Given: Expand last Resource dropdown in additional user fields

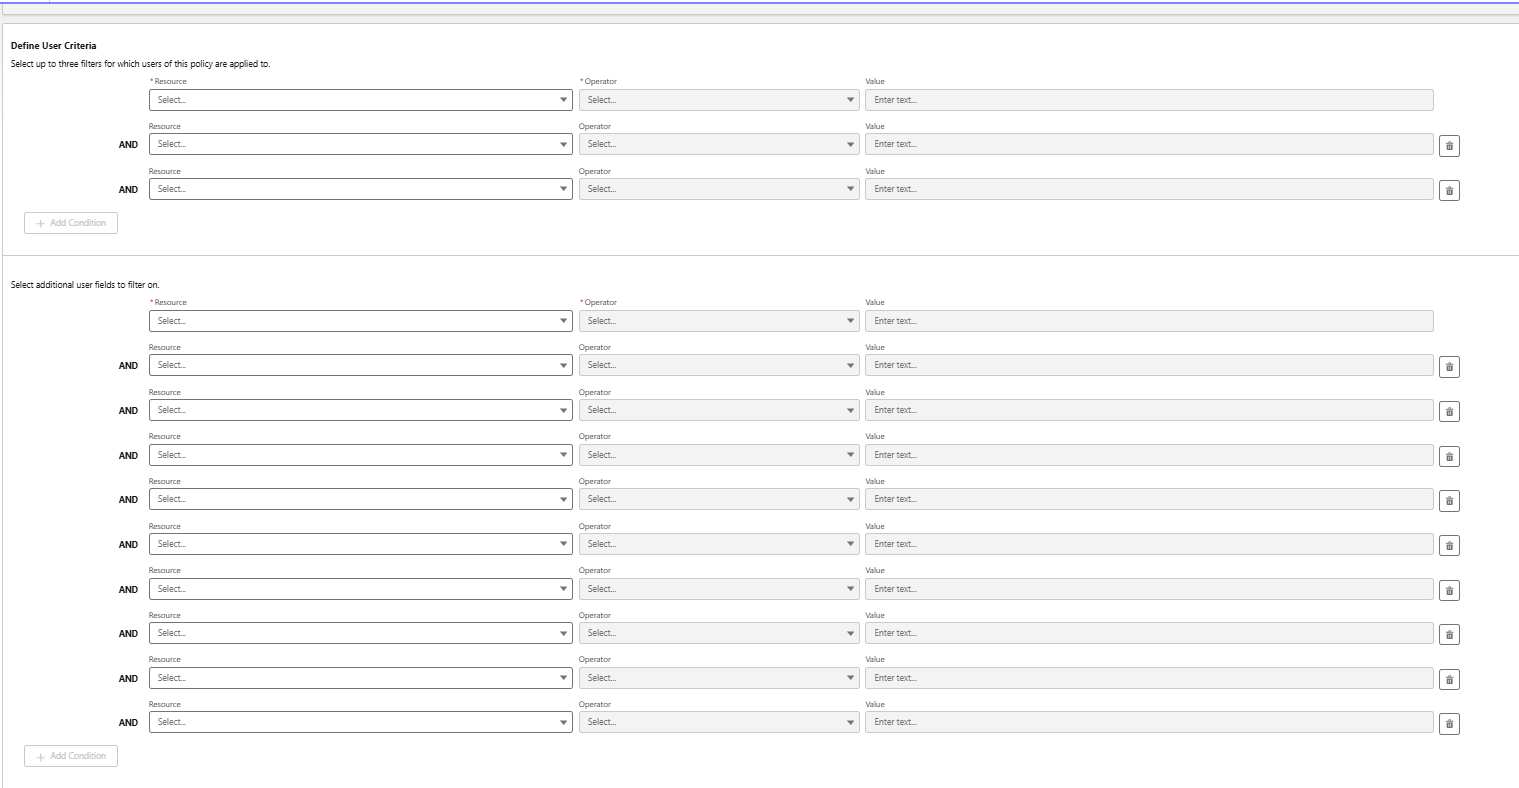Looking at the screenshot, I should point(360,722).
